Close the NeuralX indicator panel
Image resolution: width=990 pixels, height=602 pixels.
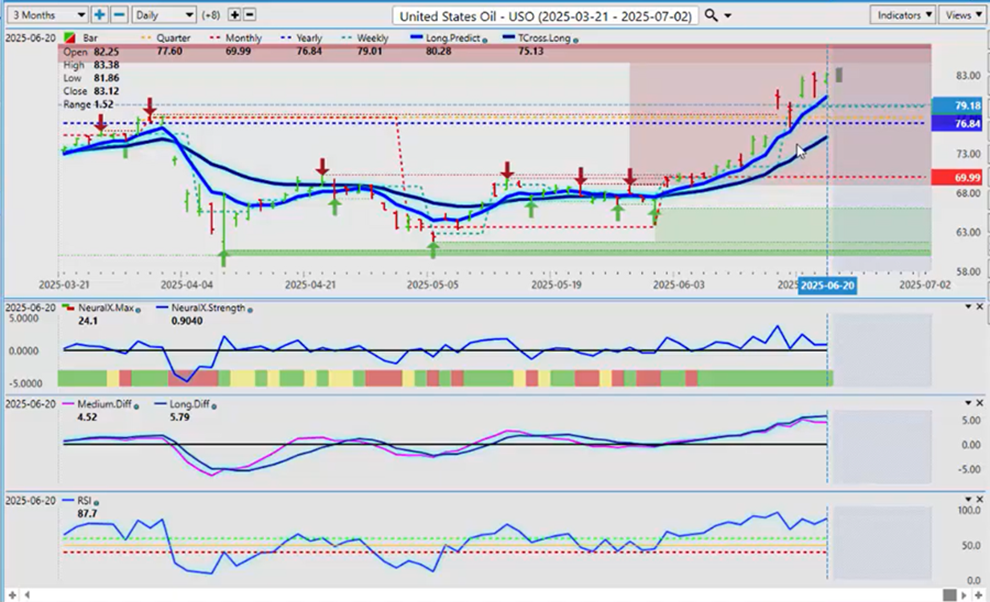(x=980, y=306)
